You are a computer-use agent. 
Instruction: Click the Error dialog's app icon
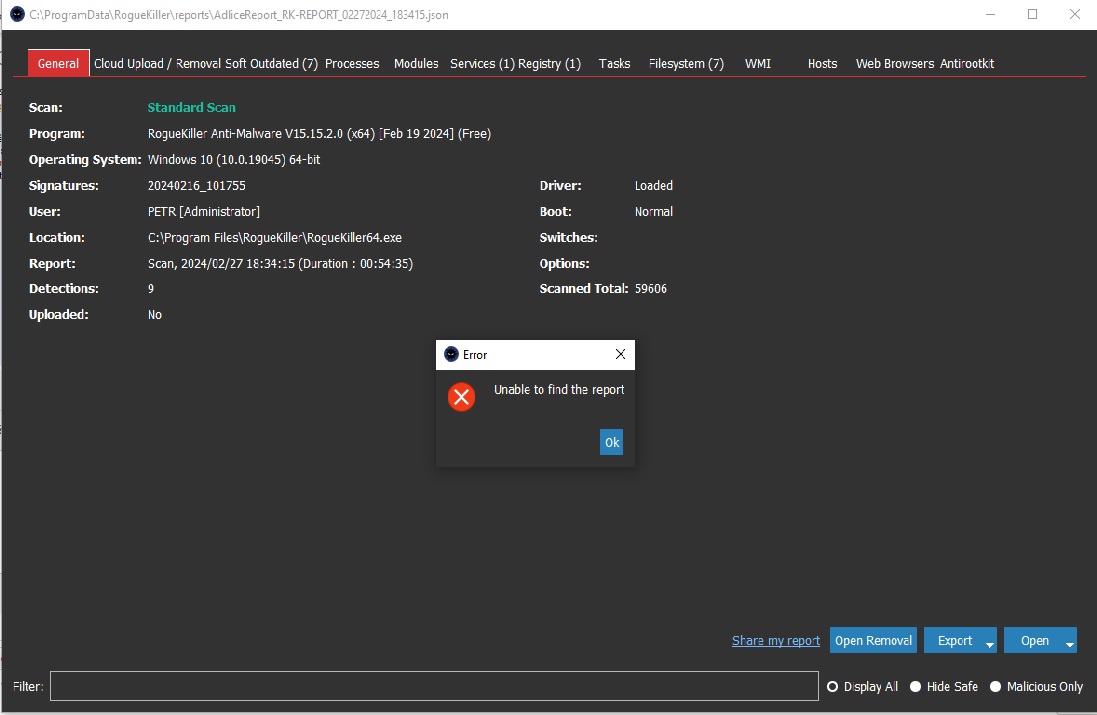(x=451, y=355)
